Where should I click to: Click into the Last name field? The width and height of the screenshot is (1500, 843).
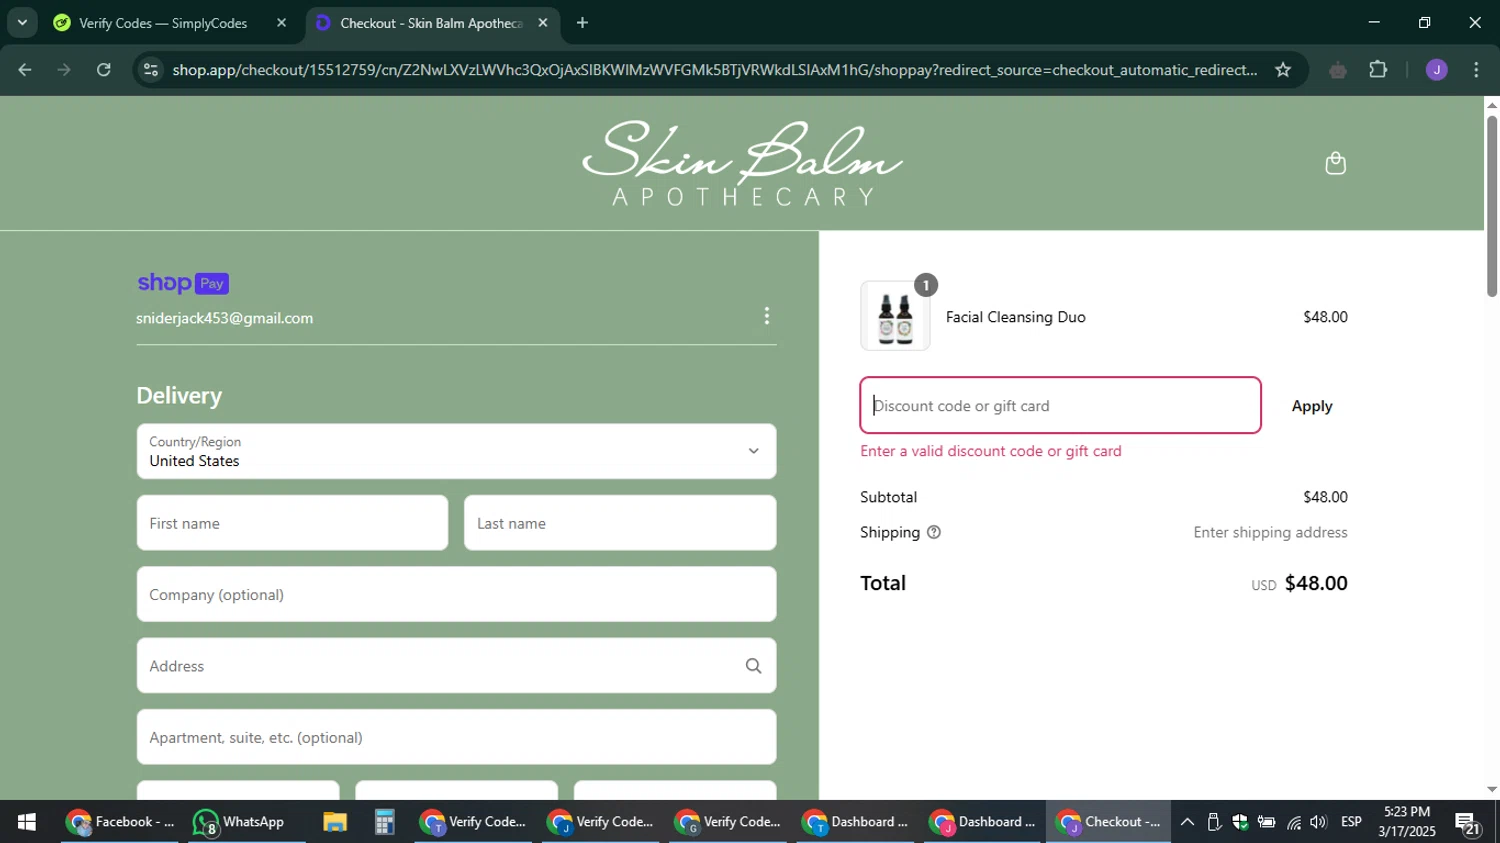click(x=620, y=523)
